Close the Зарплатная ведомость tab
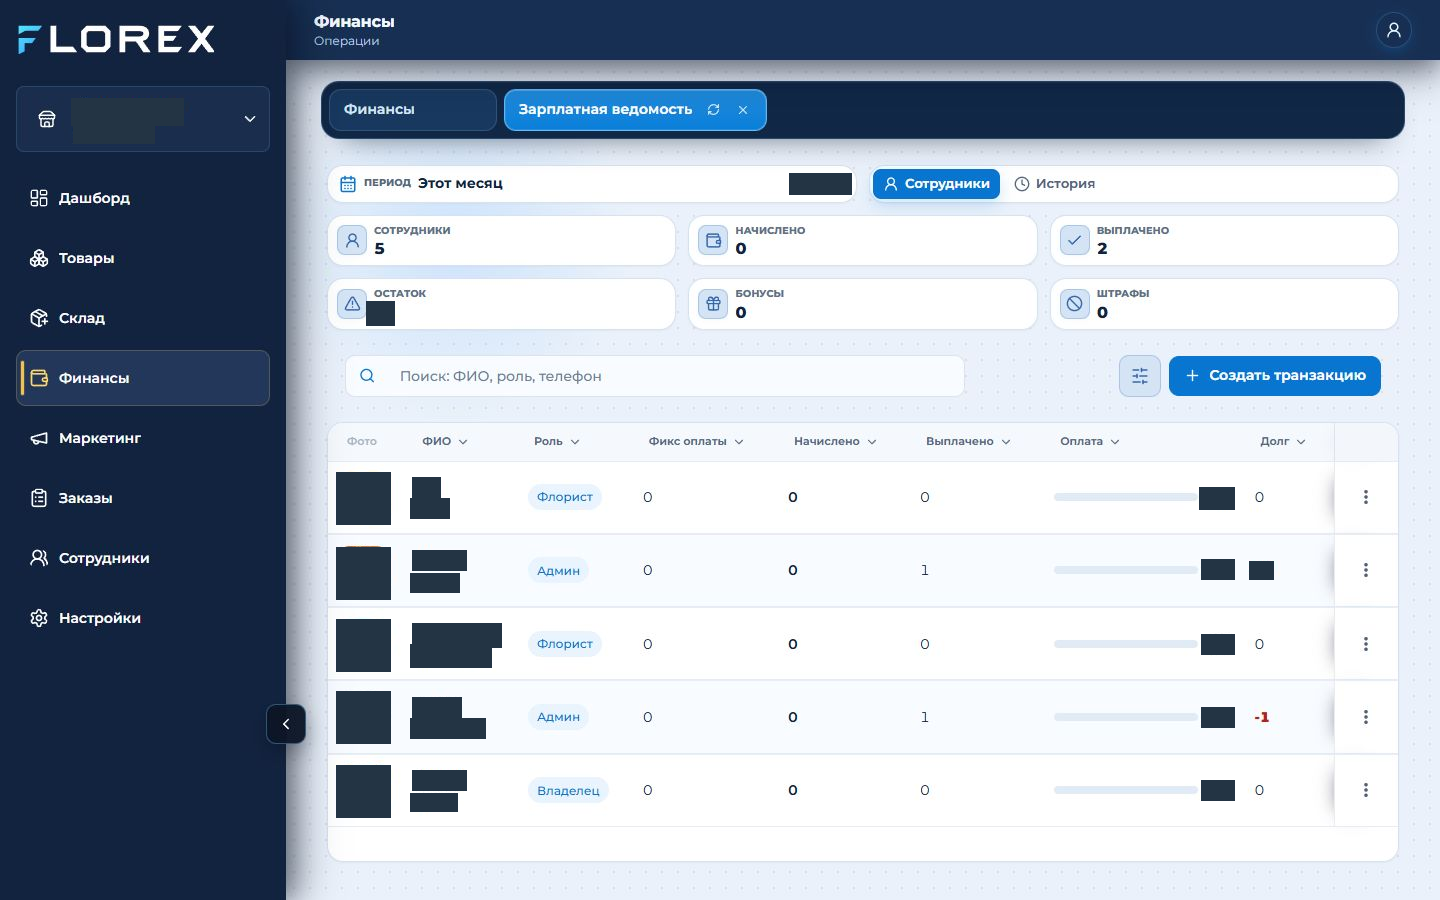 [x=743, y=110]
